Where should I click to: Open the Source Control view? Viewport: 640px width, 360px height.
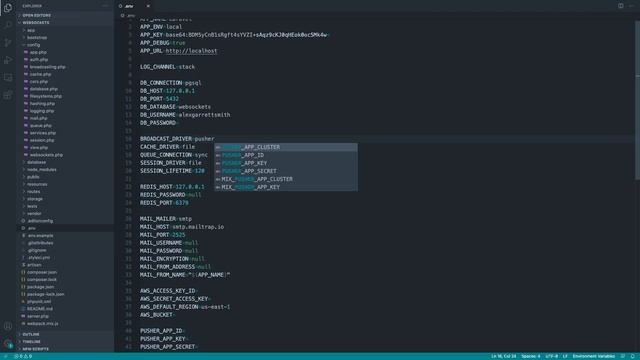8,42
